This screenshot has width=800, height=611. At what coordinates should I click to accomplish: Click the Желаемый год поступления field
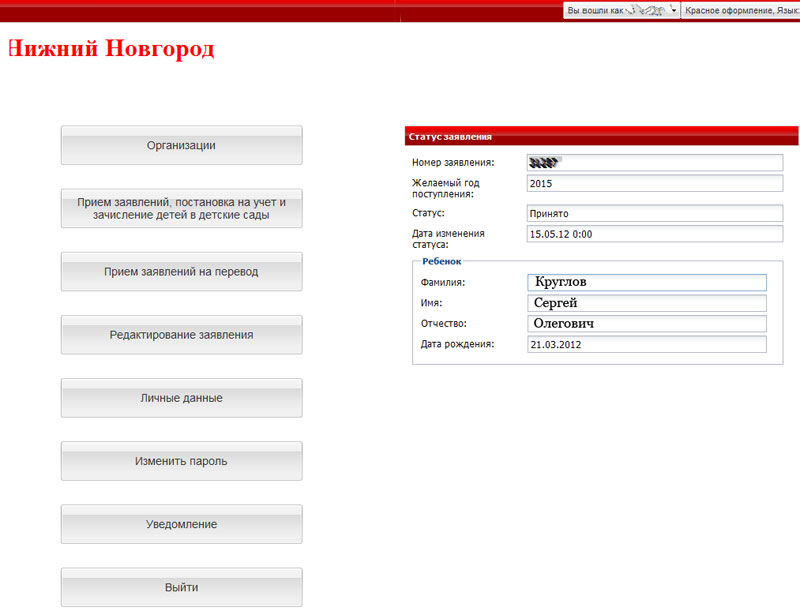[655, 184]
